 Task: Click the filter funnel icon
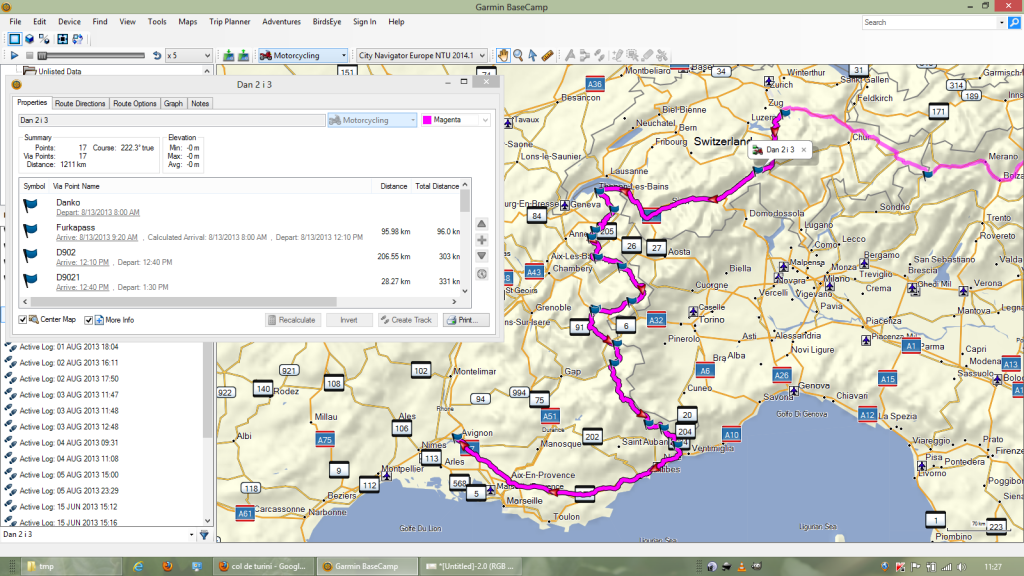tap(204, 535)
